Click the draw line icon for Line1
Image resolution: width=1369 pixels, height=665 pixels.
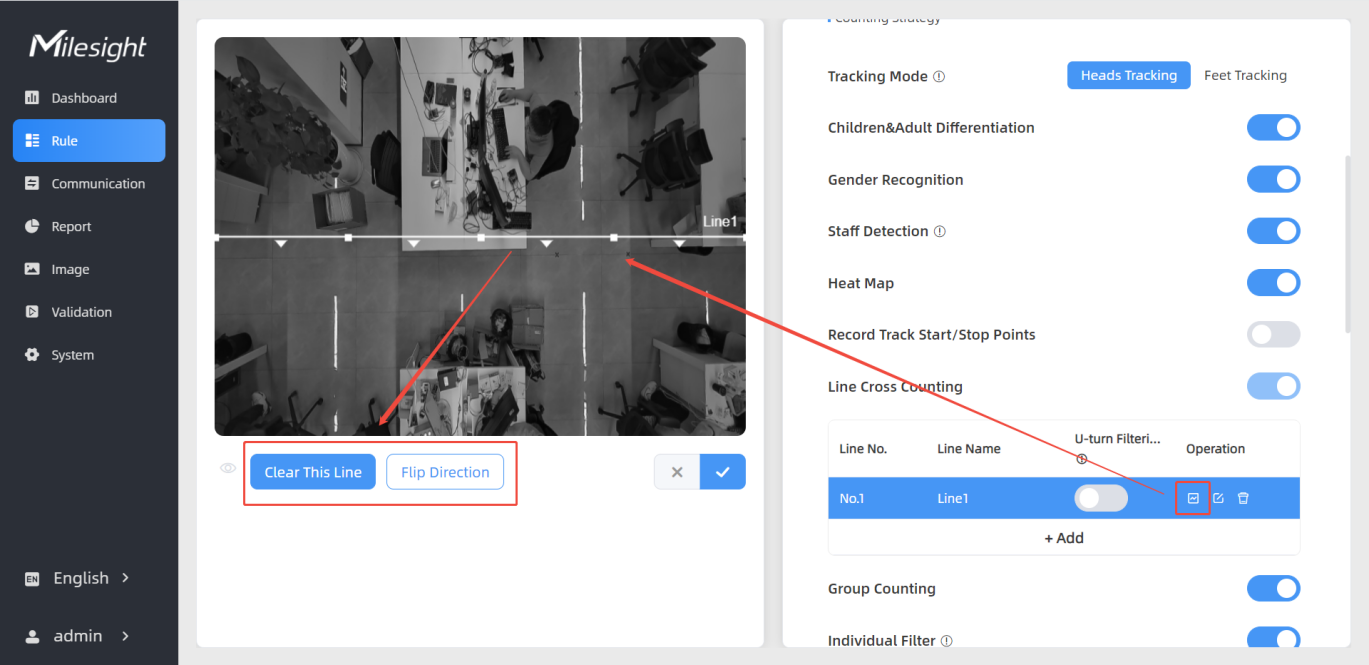point(1193,498)
